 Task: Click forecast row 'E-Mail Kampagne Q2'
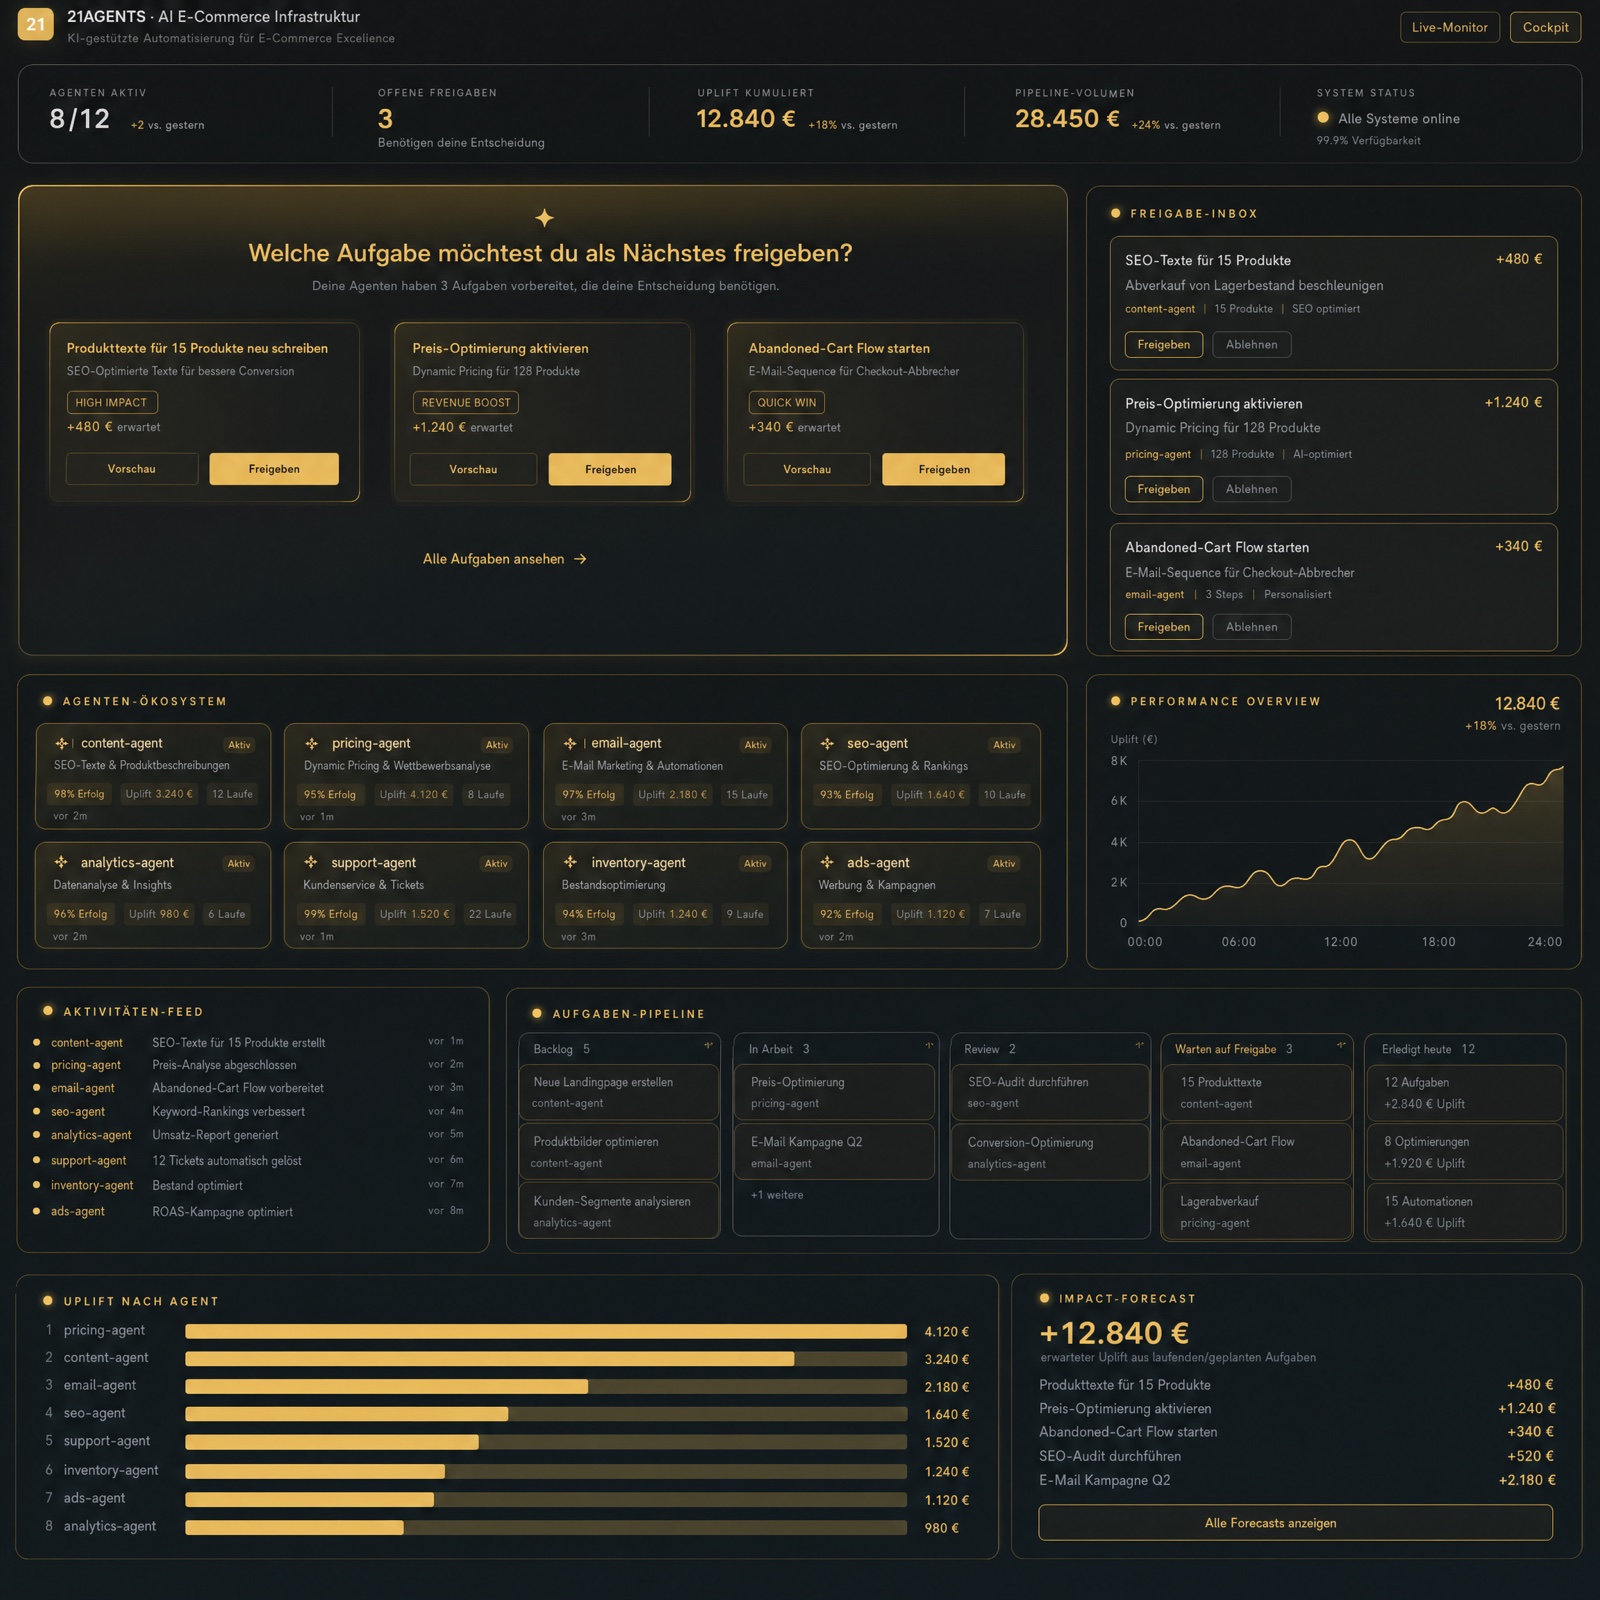point(1296,1480)
